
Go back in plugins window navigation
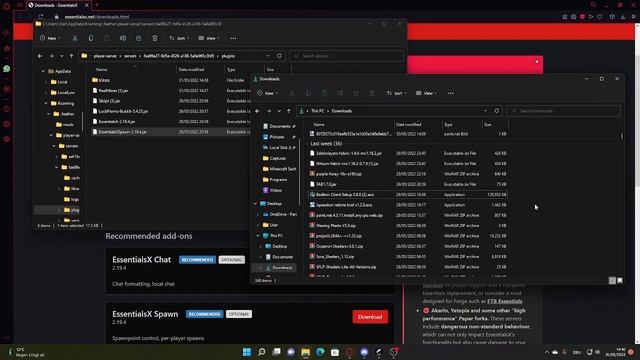[x=40, y=56]
